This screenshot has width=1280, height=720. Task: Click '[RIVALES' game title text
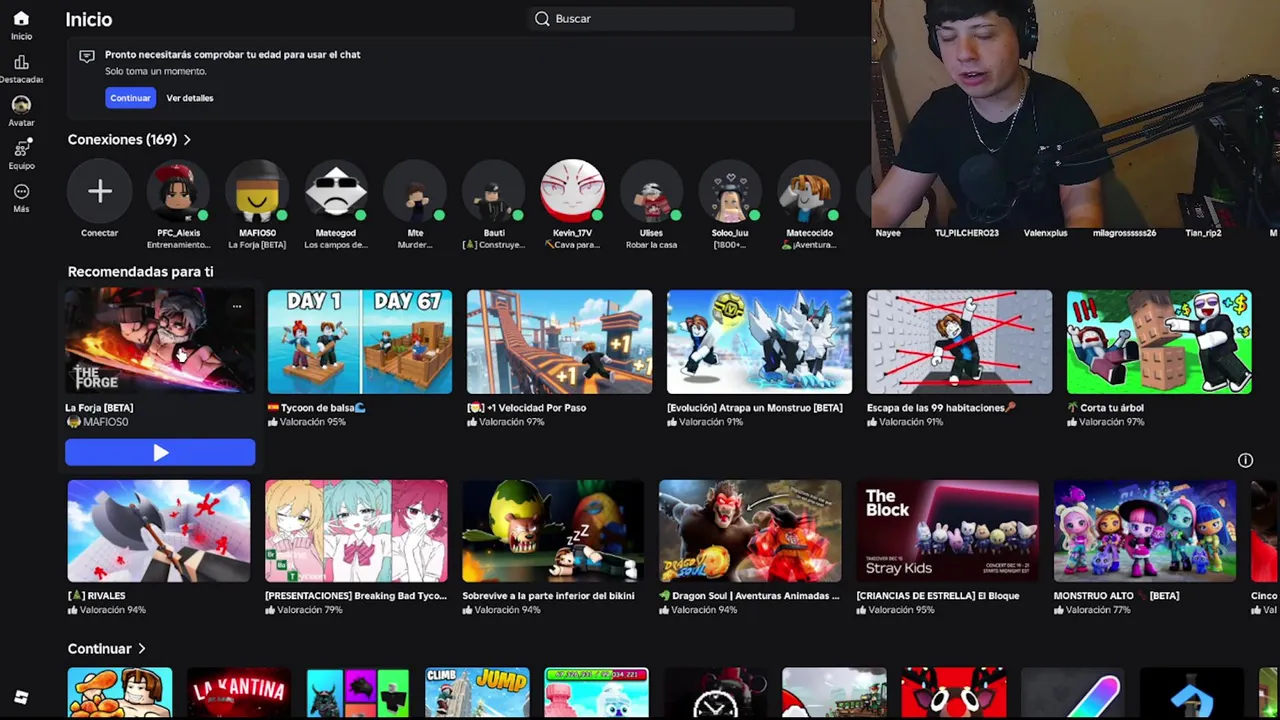tap(96, 596)
